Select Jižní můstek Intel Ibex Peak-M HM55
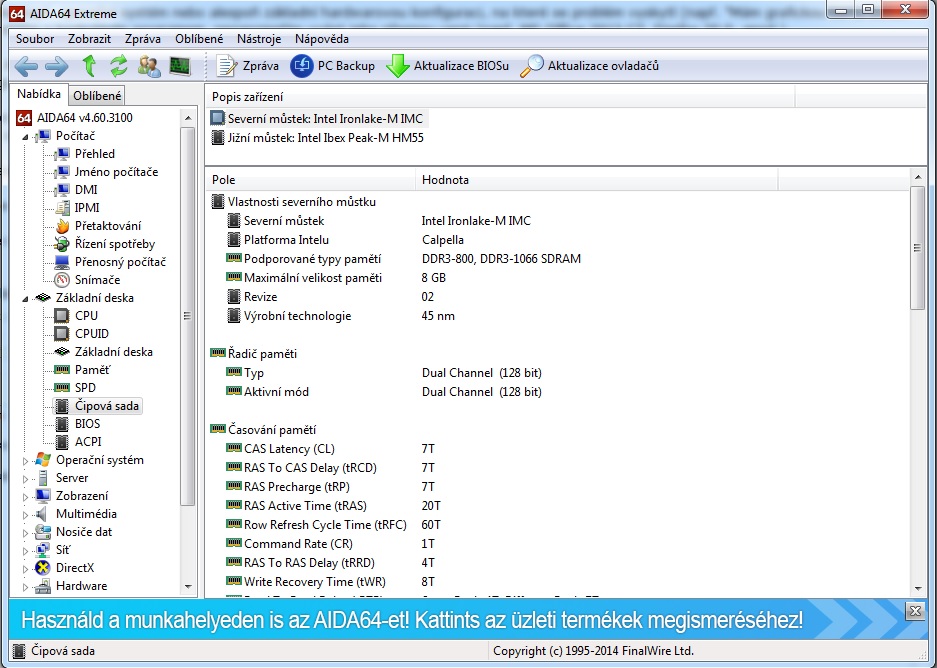937x668 pixels. coord(318,138)
